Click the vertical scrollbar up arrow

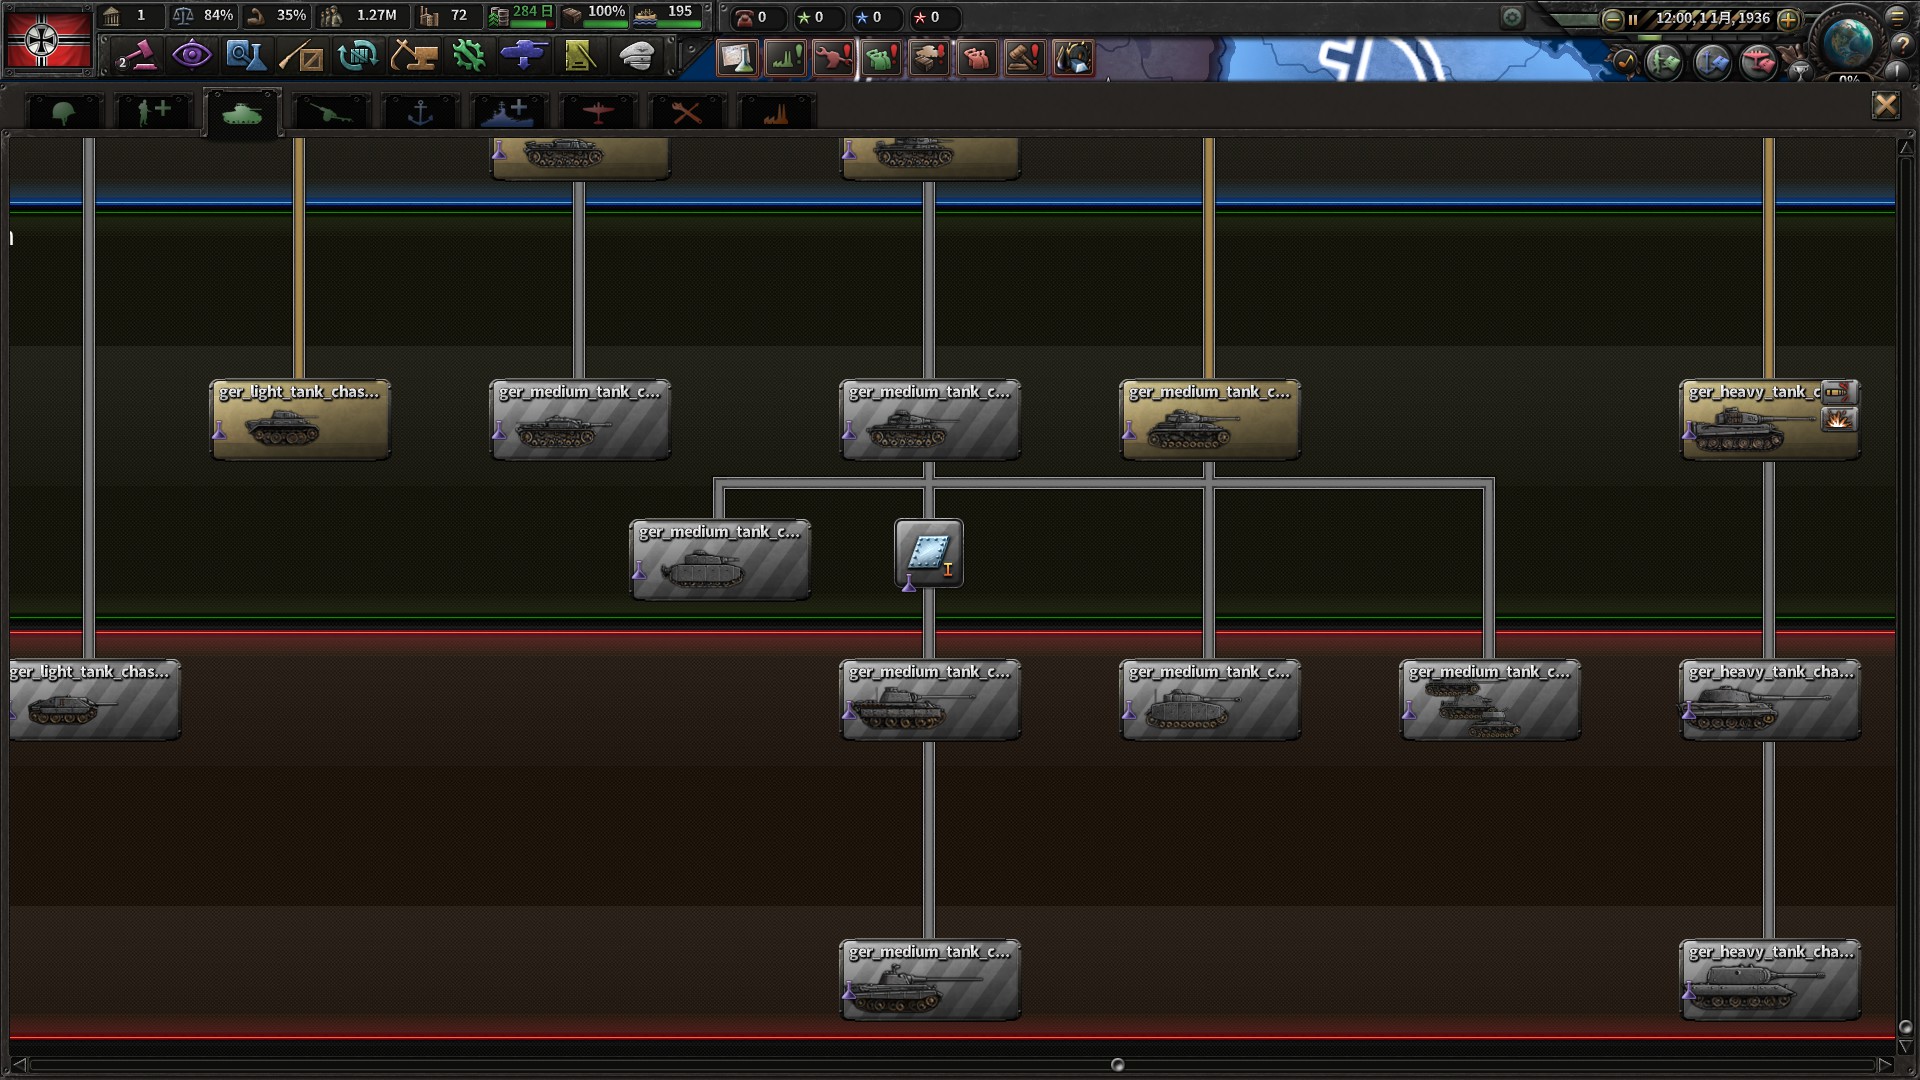[1905, 147]
